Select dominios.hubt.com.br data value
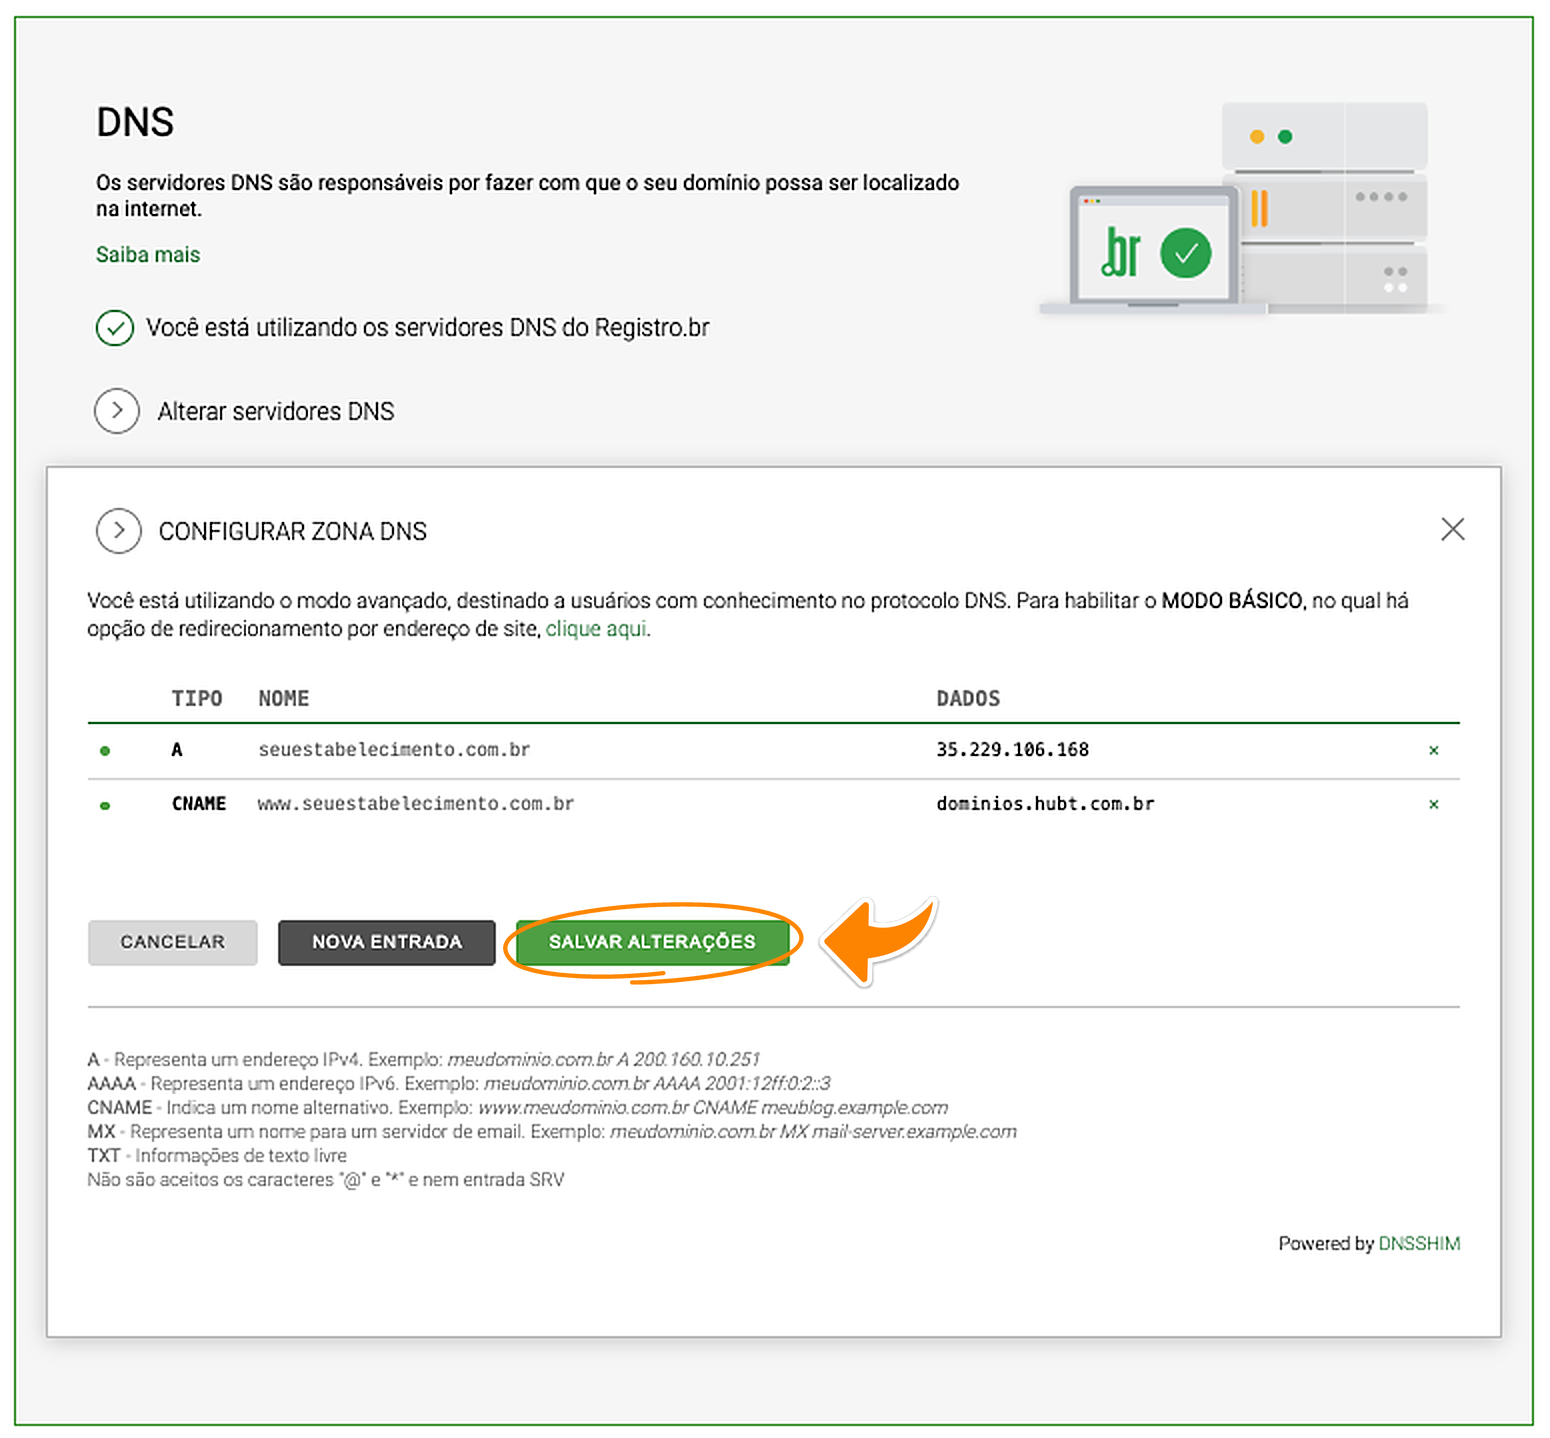Viewport: 1550px width, 1438px height. point(1045,804)
